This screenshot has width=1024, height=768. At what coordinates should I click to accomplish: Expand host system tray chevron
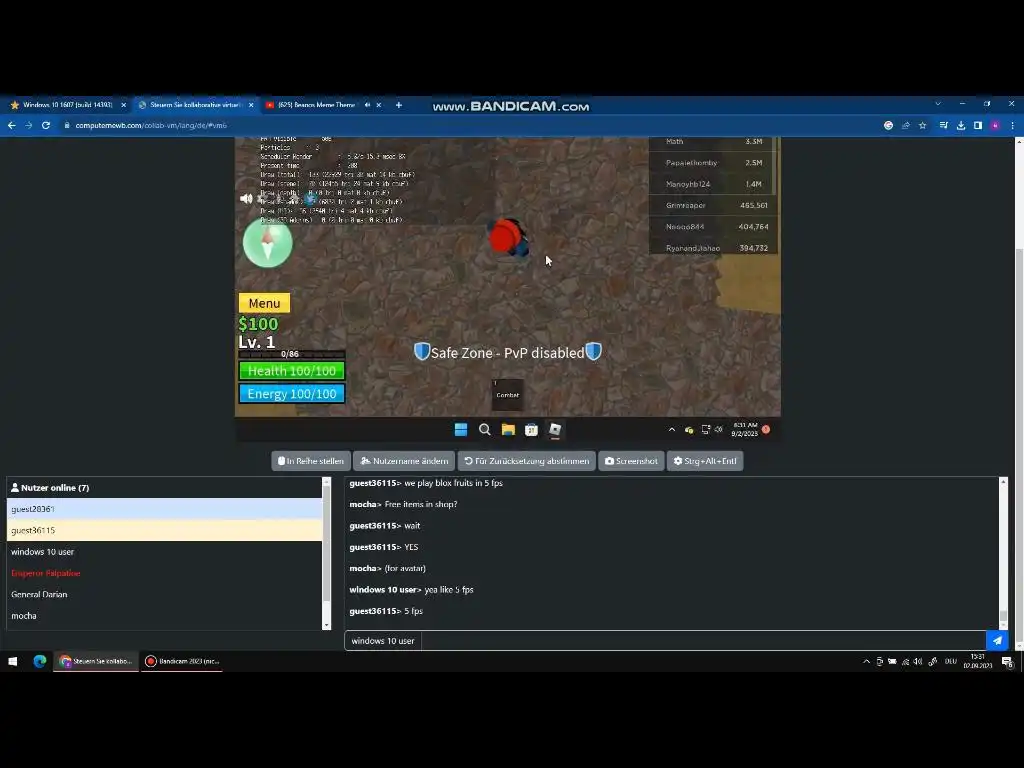[x=867, y=662]
